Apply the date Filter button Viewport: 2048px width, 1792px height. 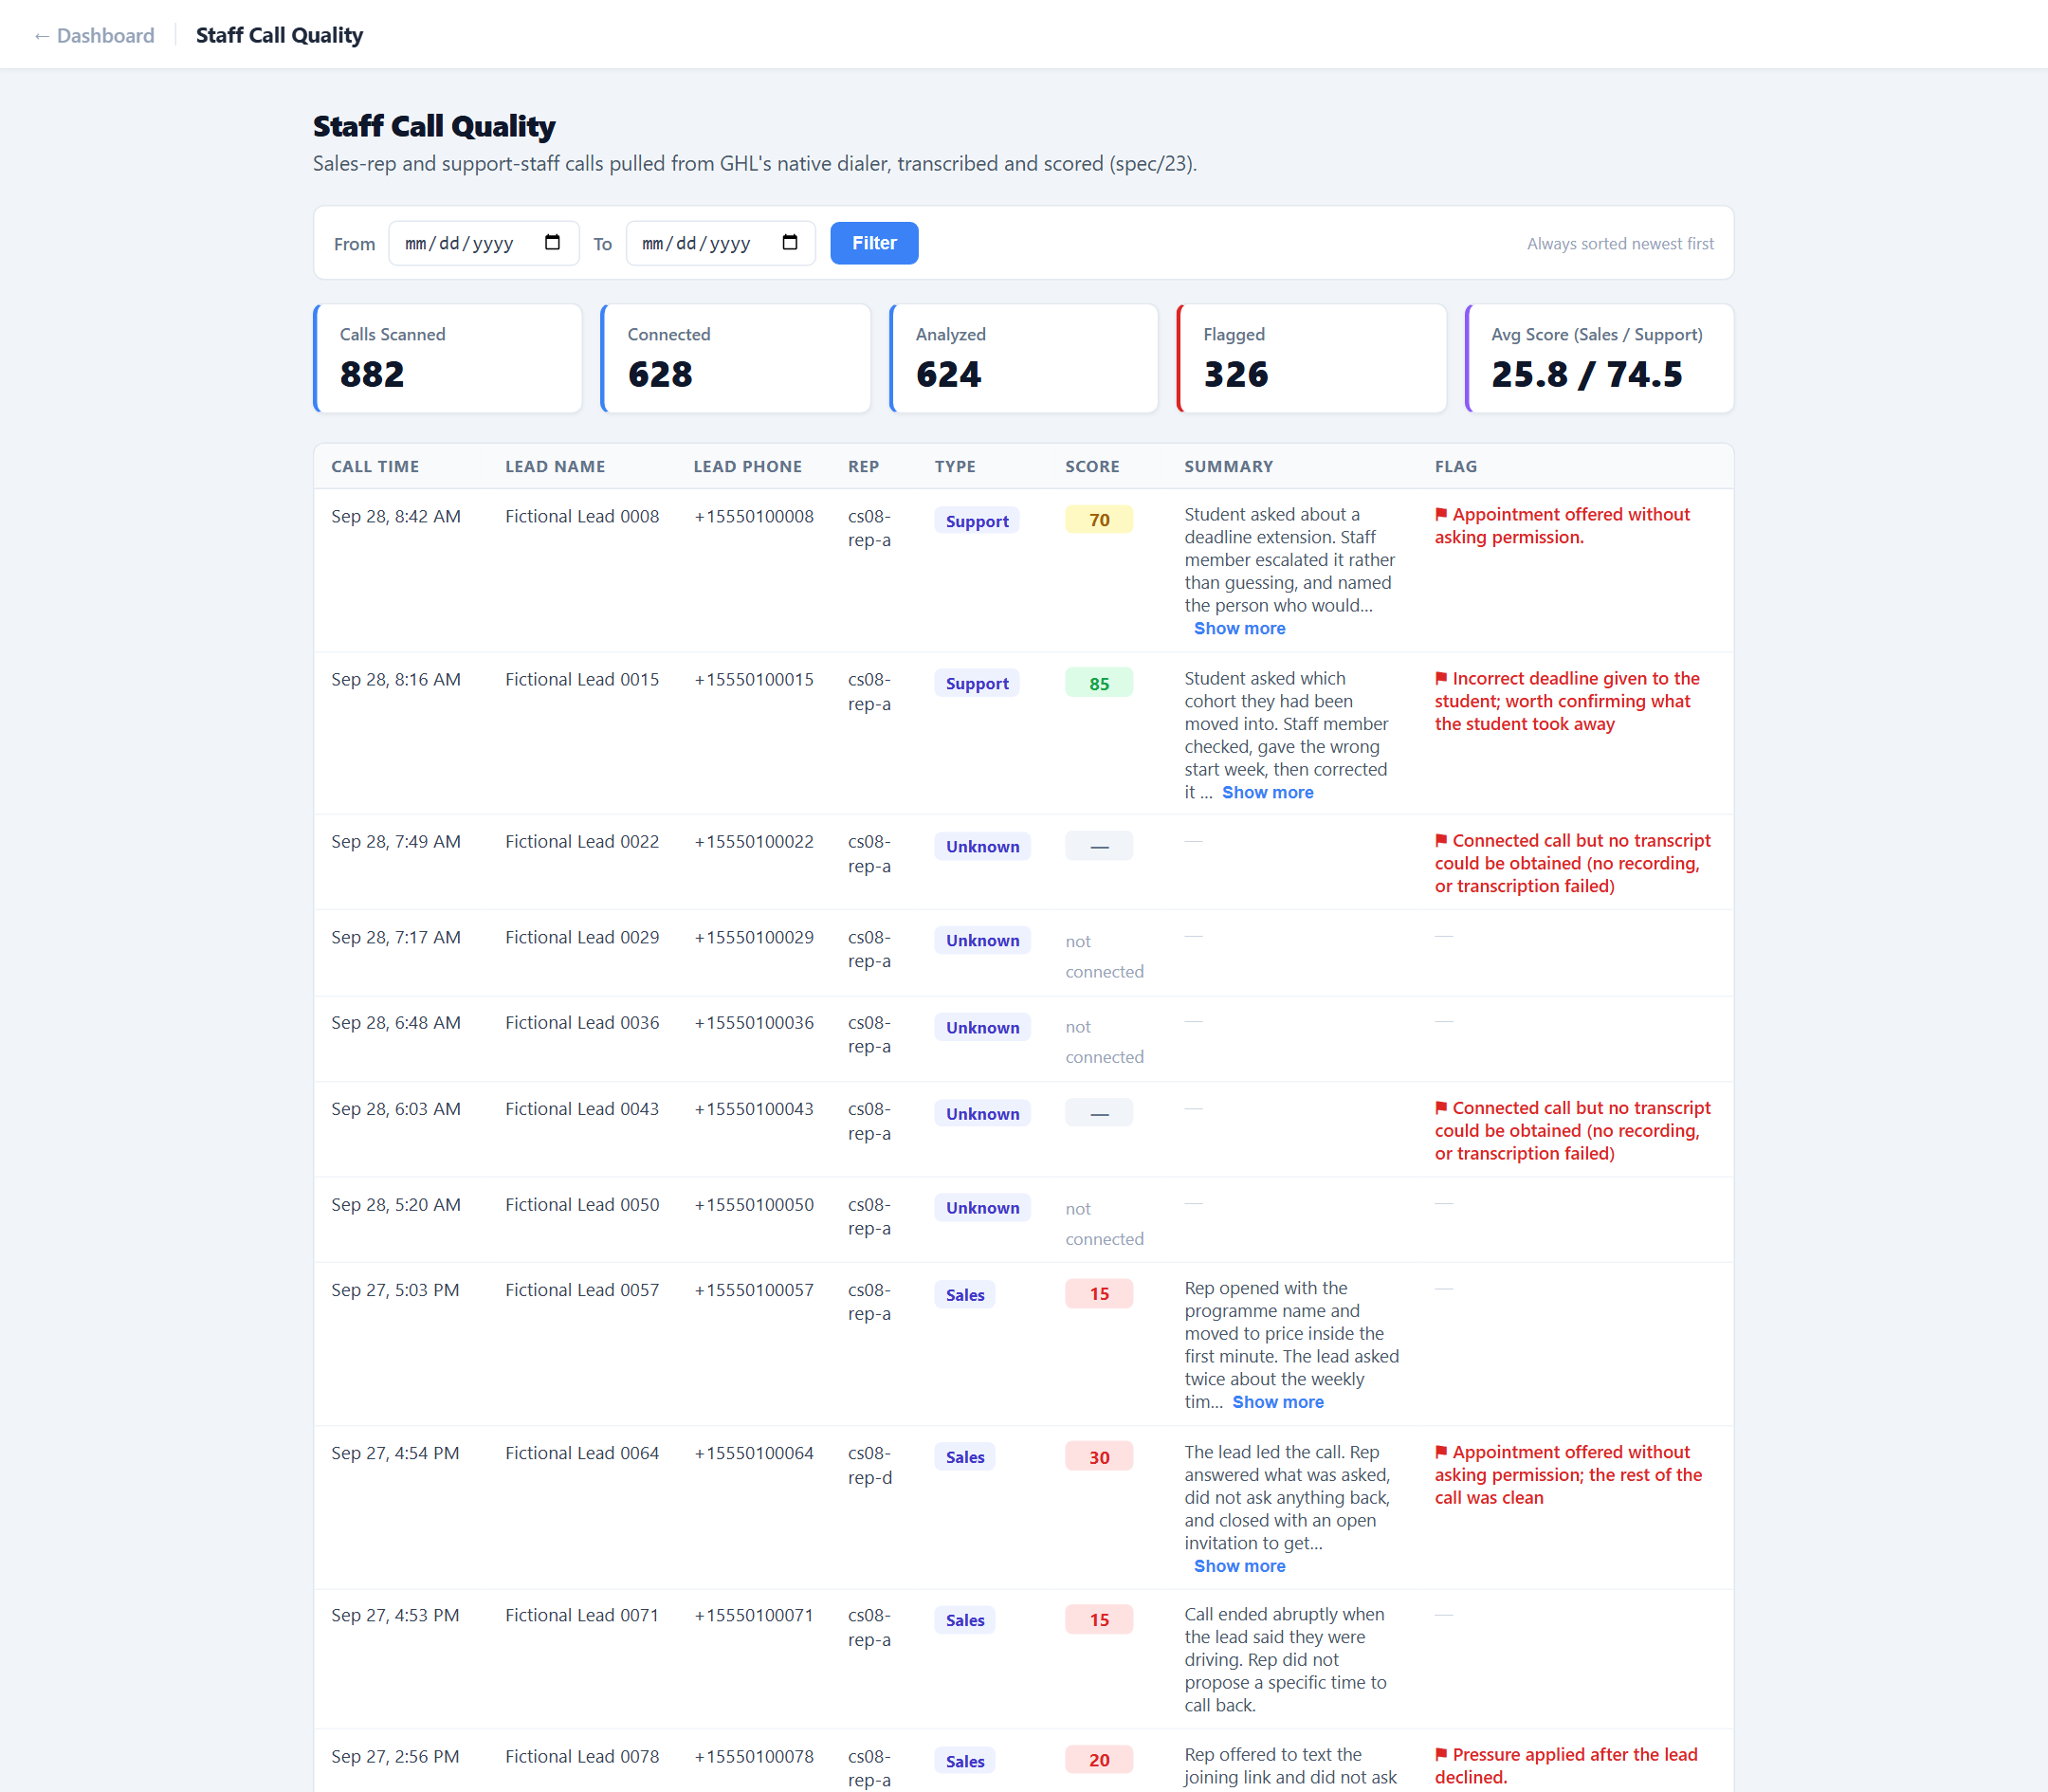click(874, 243)
